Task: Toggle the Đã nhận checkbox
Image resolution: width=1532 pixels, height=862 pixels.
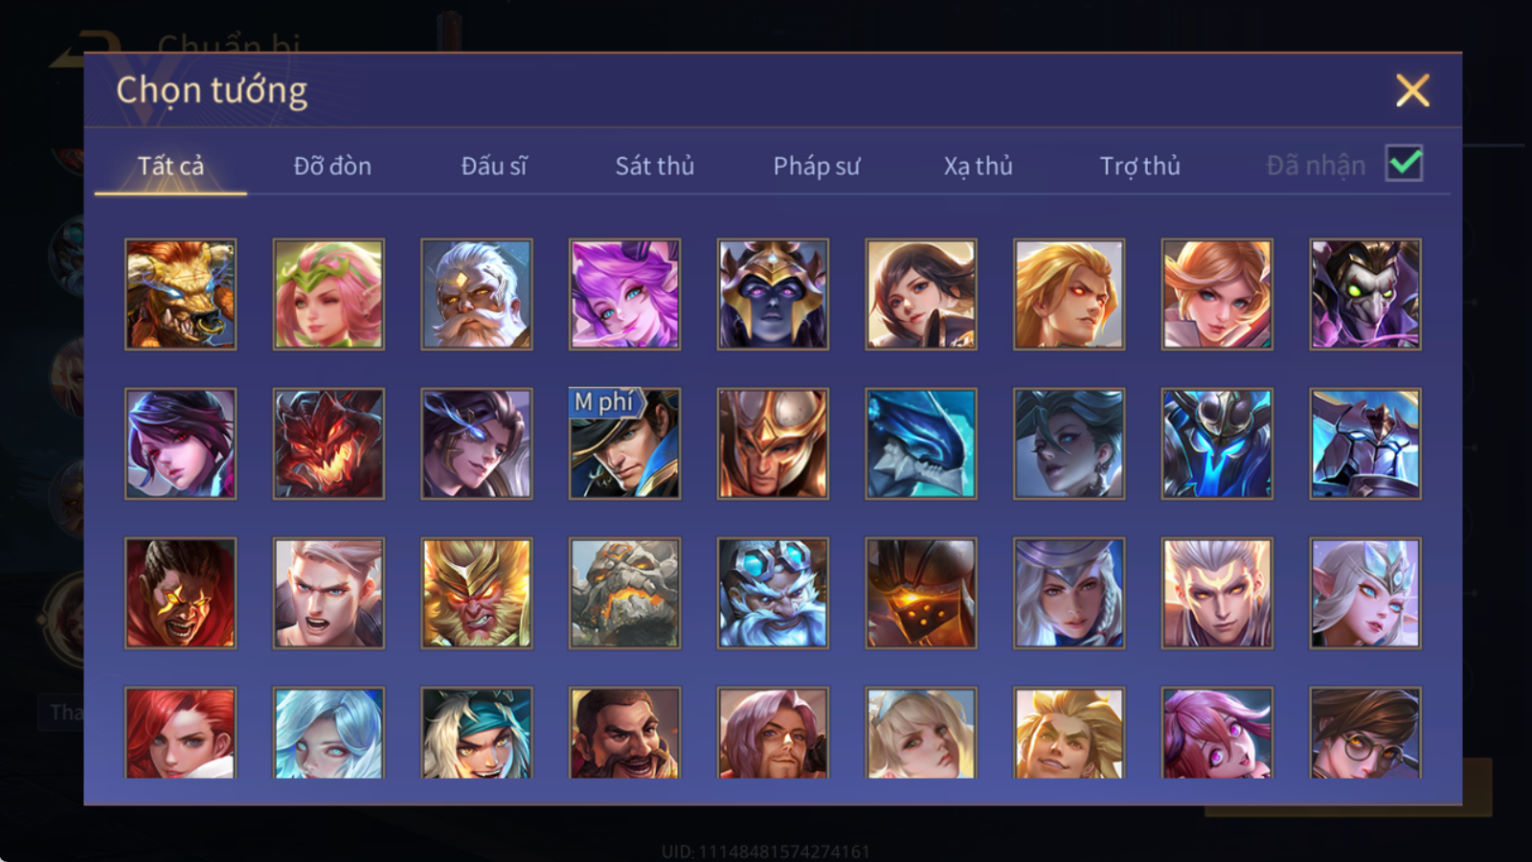Action: coord(1404,163)
